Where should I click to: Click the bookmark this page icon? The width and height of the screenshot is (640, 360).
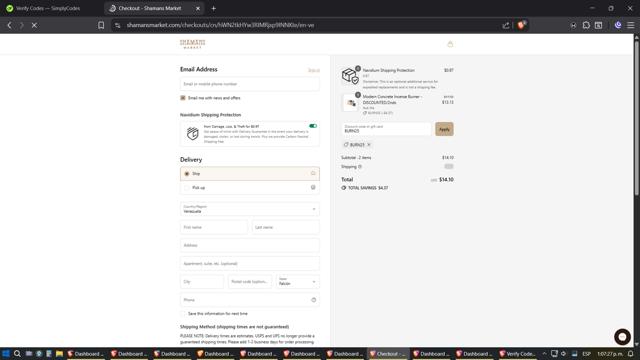(x=101, y=25)
